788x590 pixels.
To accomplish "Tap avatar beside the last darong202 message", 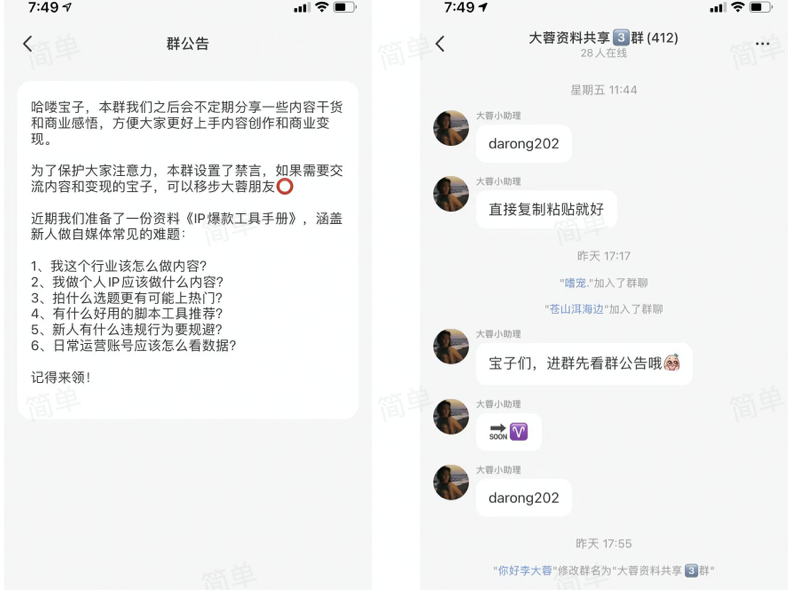I will tap(451, 482).
